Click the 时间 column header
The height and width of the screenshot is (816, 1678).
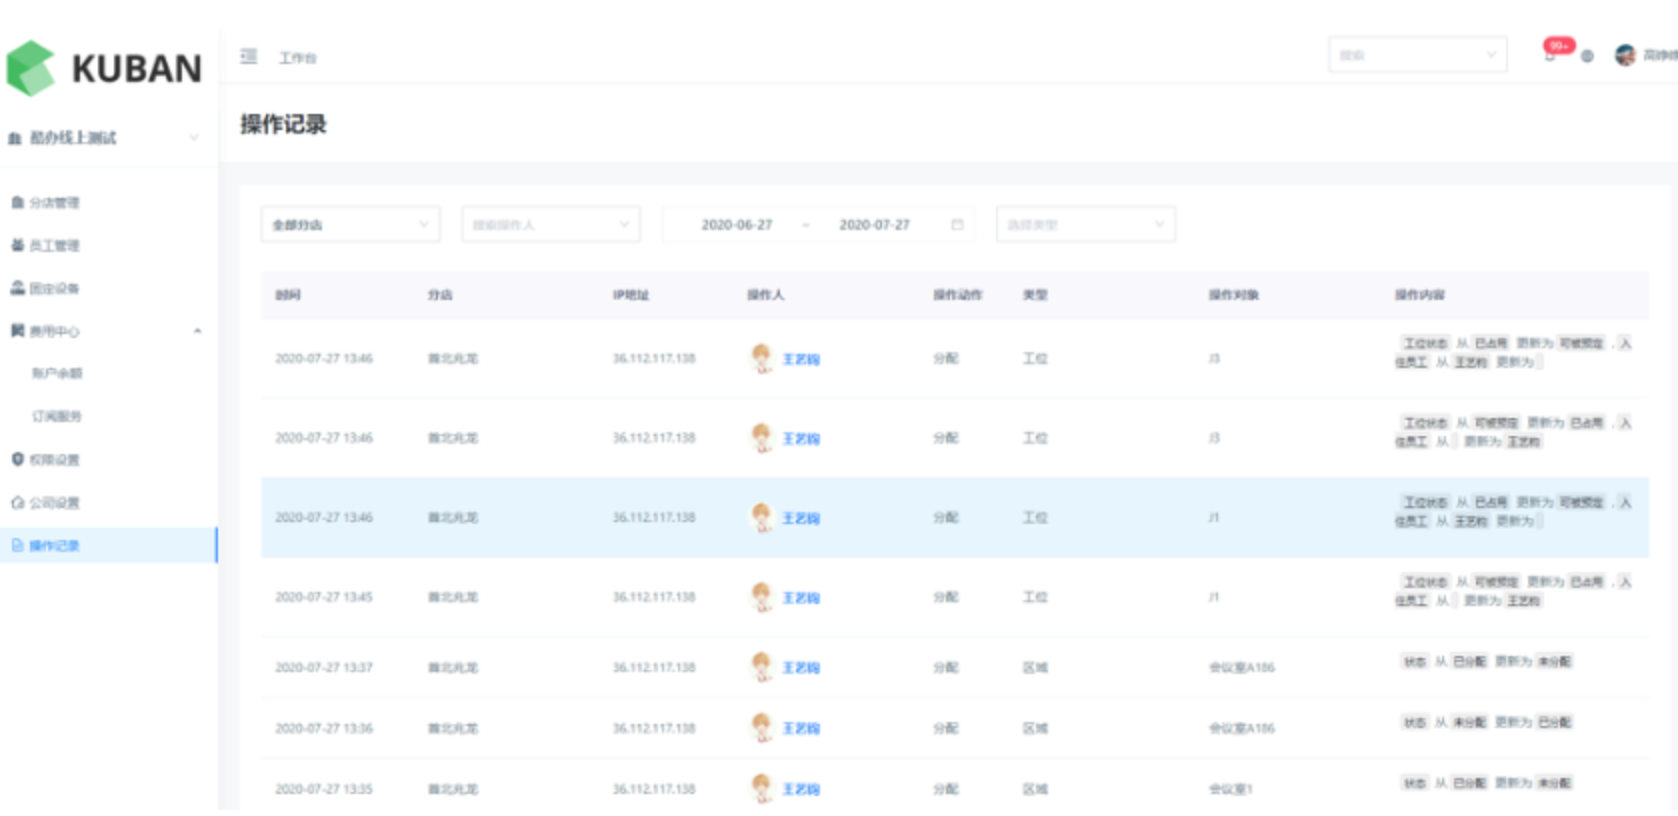[288, 295]
